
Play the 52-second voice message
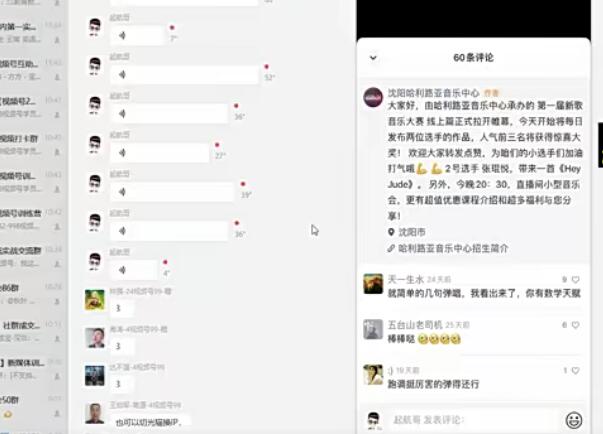[185, 75]
